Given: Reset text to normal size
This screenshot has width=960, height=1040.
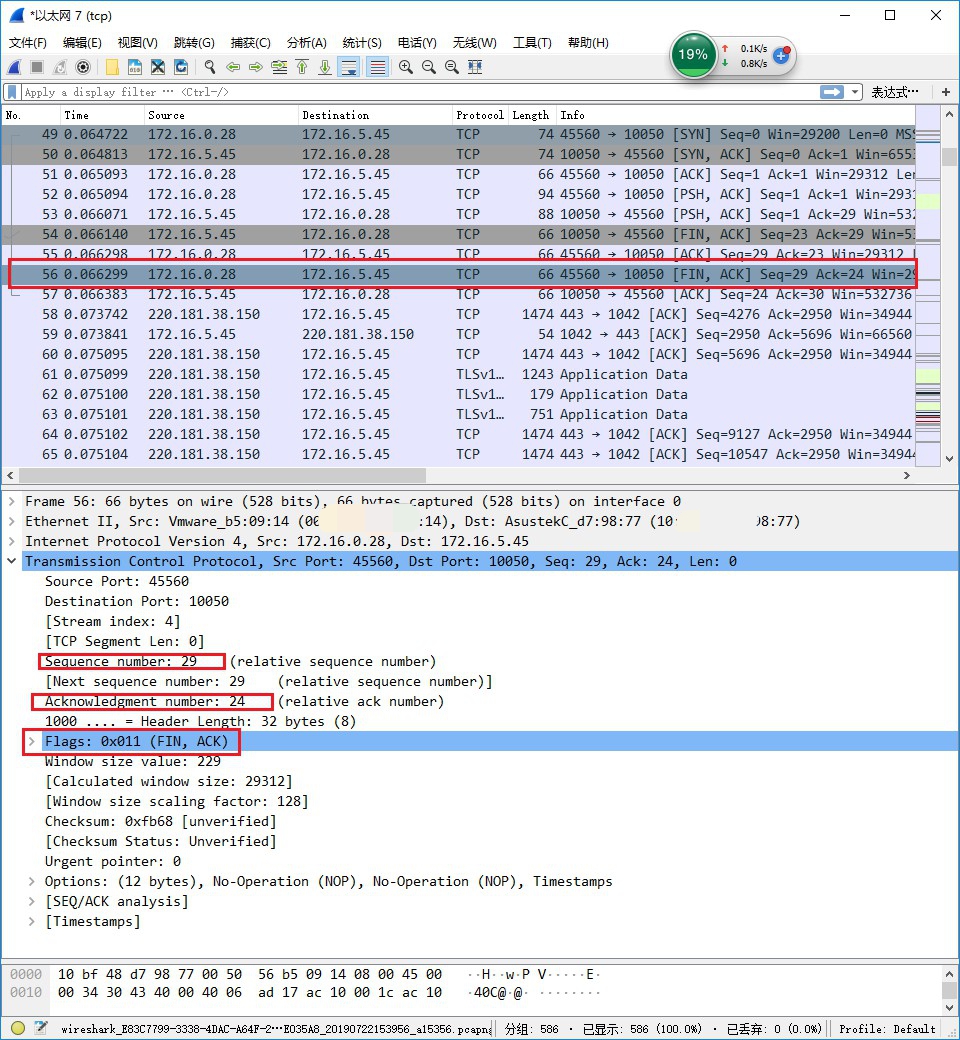Looking at the screenshot, I should point(452,67).
